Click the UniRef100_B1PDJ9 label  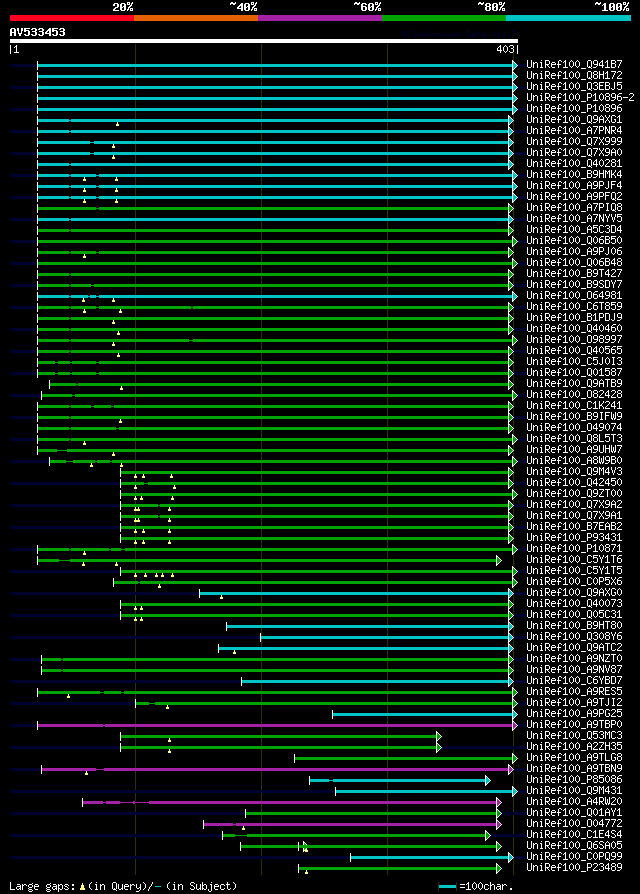tap(574, 318)
